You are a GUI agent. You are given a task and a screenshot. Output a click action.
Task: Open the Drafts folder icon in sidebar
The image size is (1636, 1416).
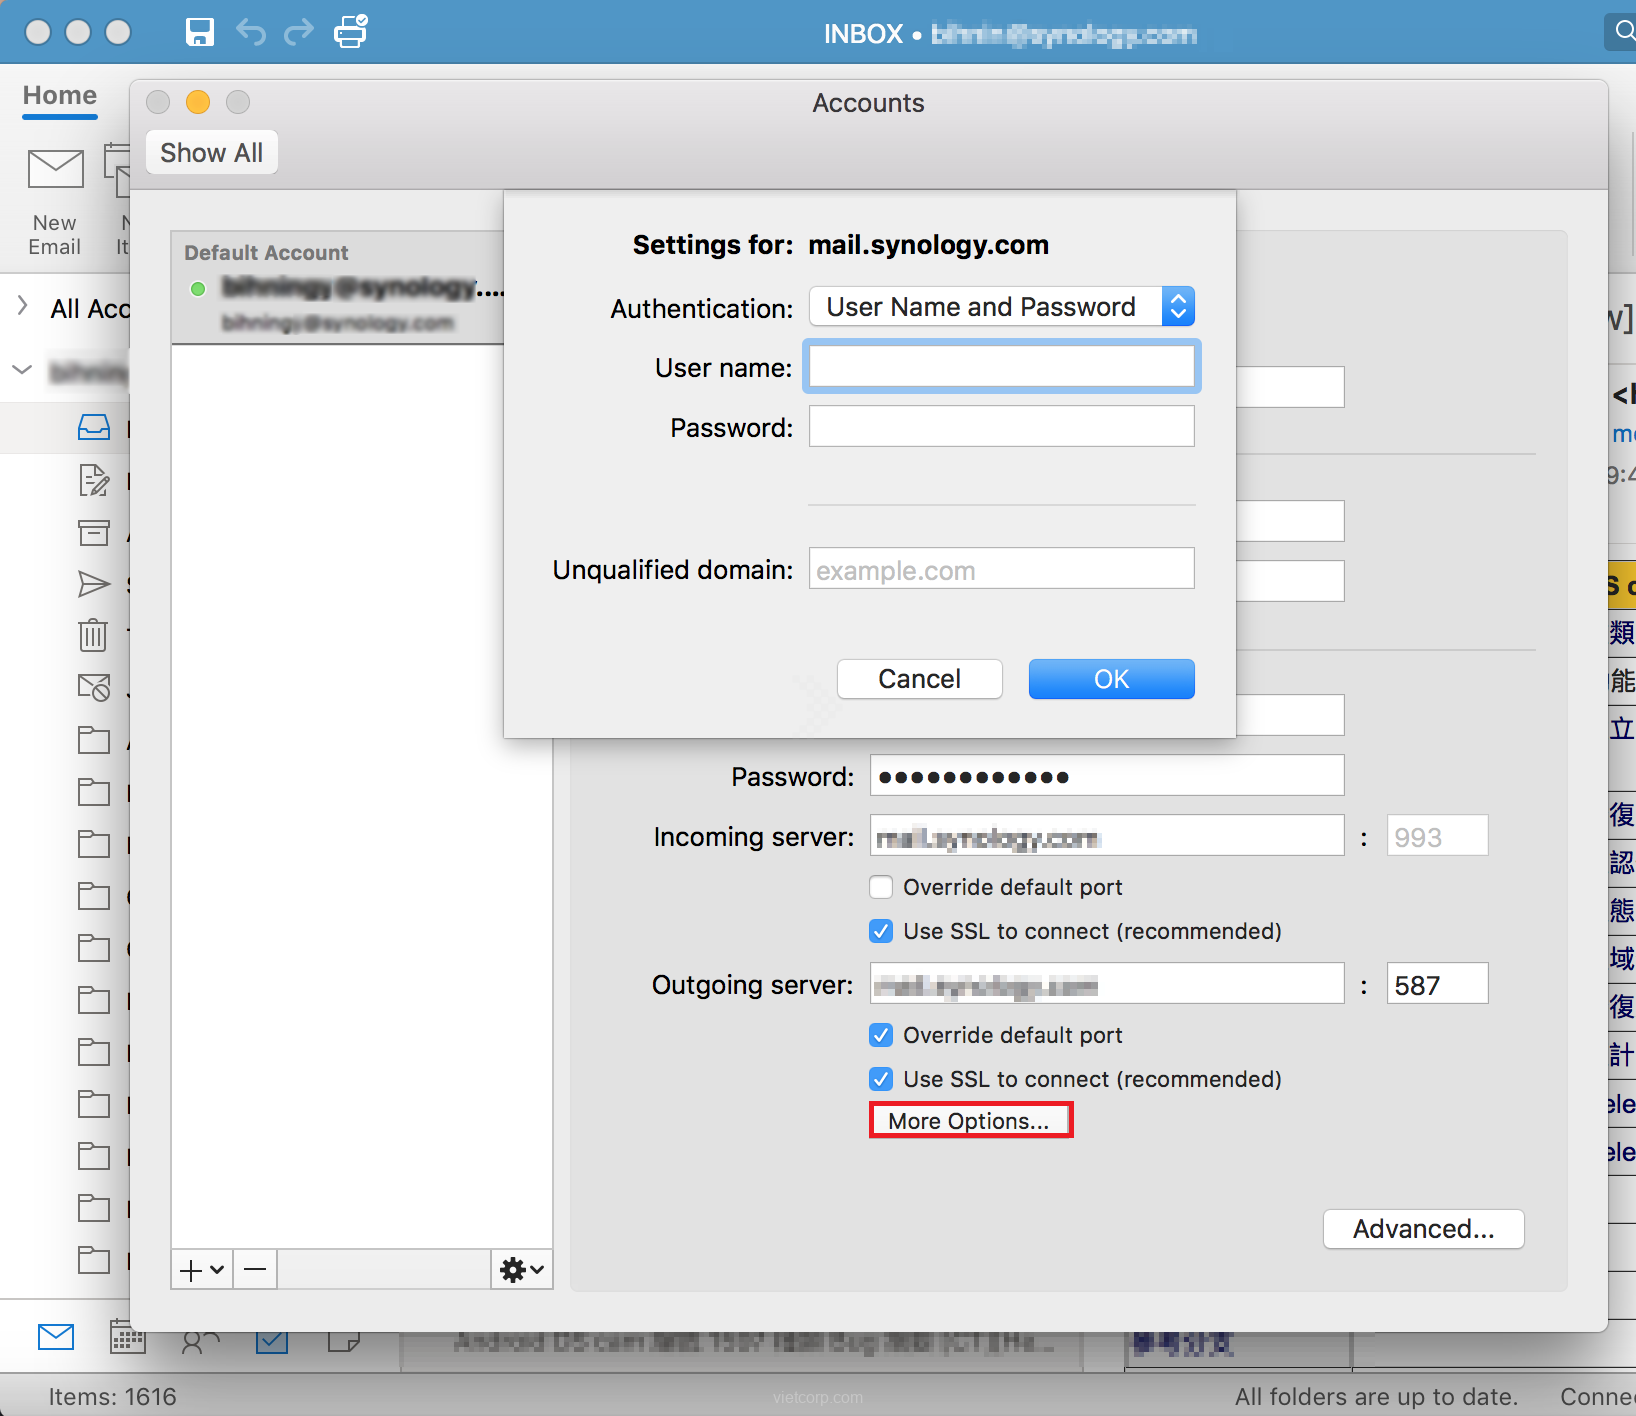94,481
